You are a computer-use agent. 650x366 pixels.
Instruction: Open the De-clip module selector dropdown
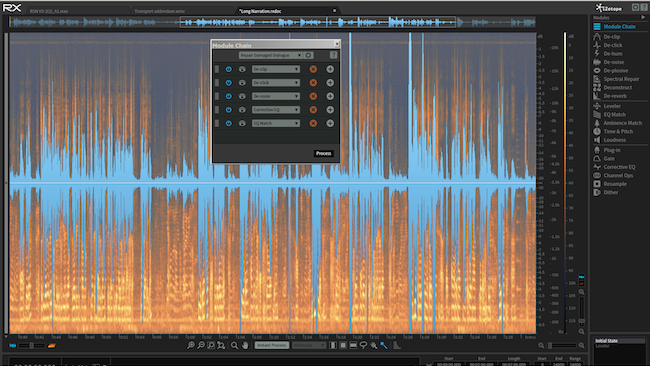pos(276,69)
